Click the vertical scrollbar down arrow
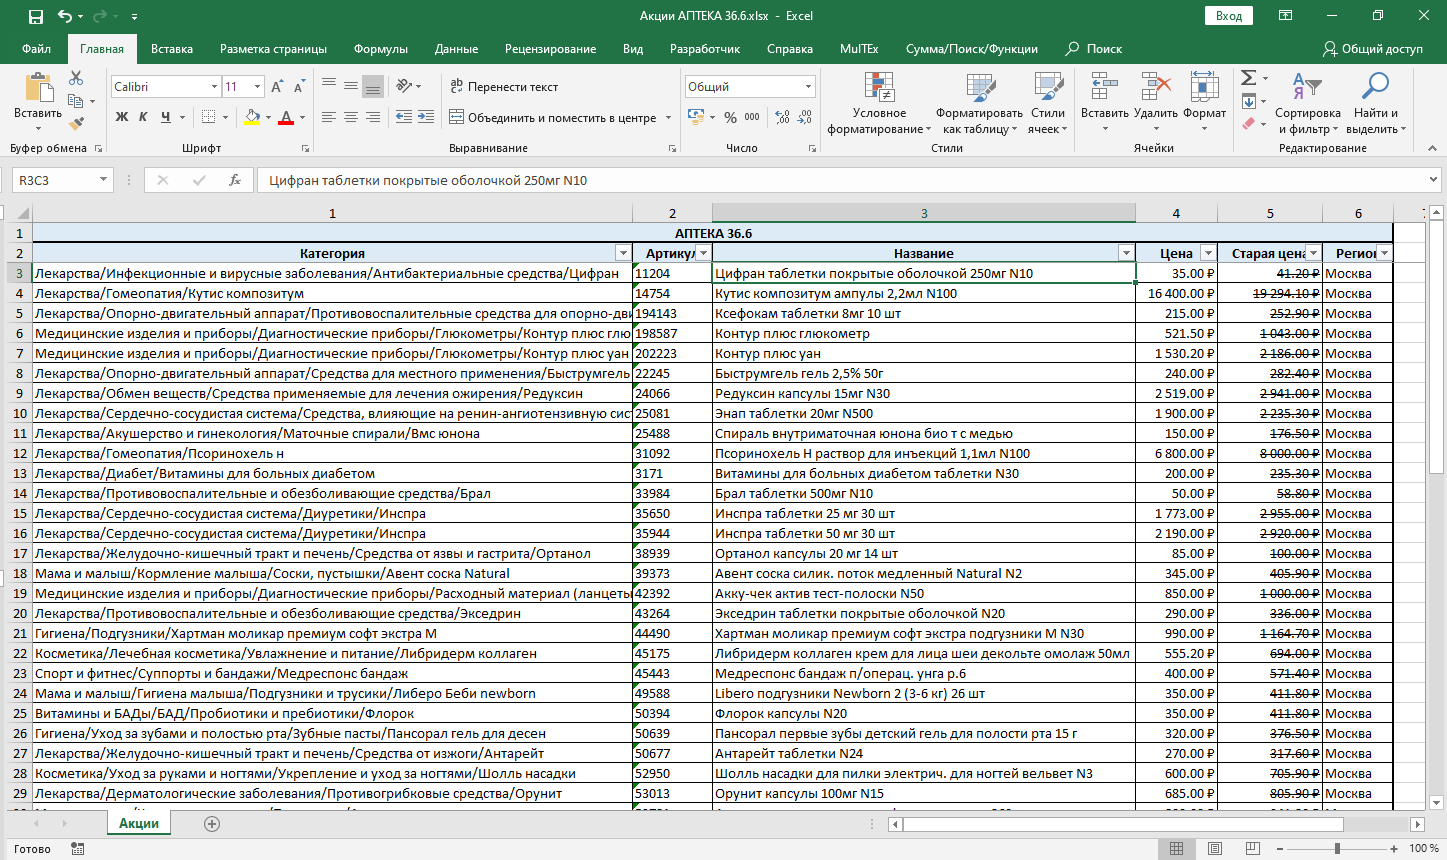The width and height of the screenshot is (1447, 860). click(x=1436, y=802)
